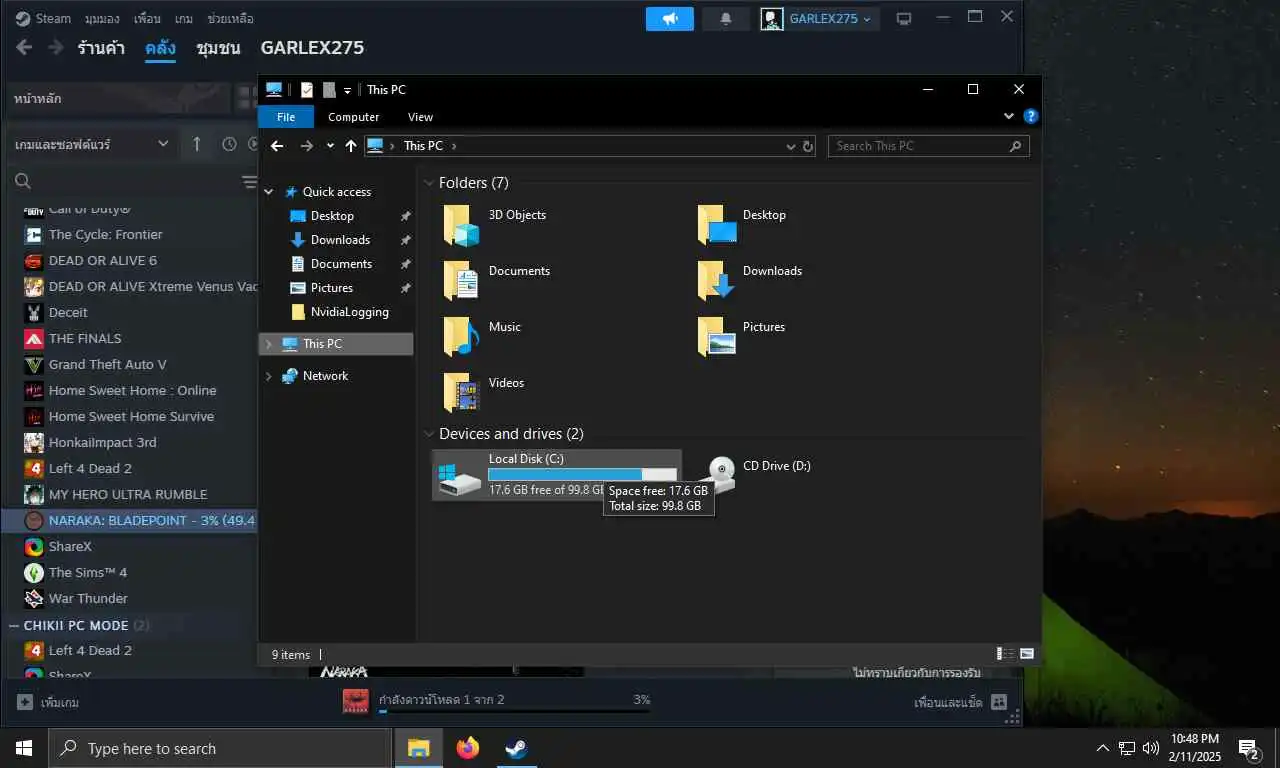The image size is (1280, 768).
Task: Open GARLEX275 profile tab in Steam
Action: click(x=312, y=48)
